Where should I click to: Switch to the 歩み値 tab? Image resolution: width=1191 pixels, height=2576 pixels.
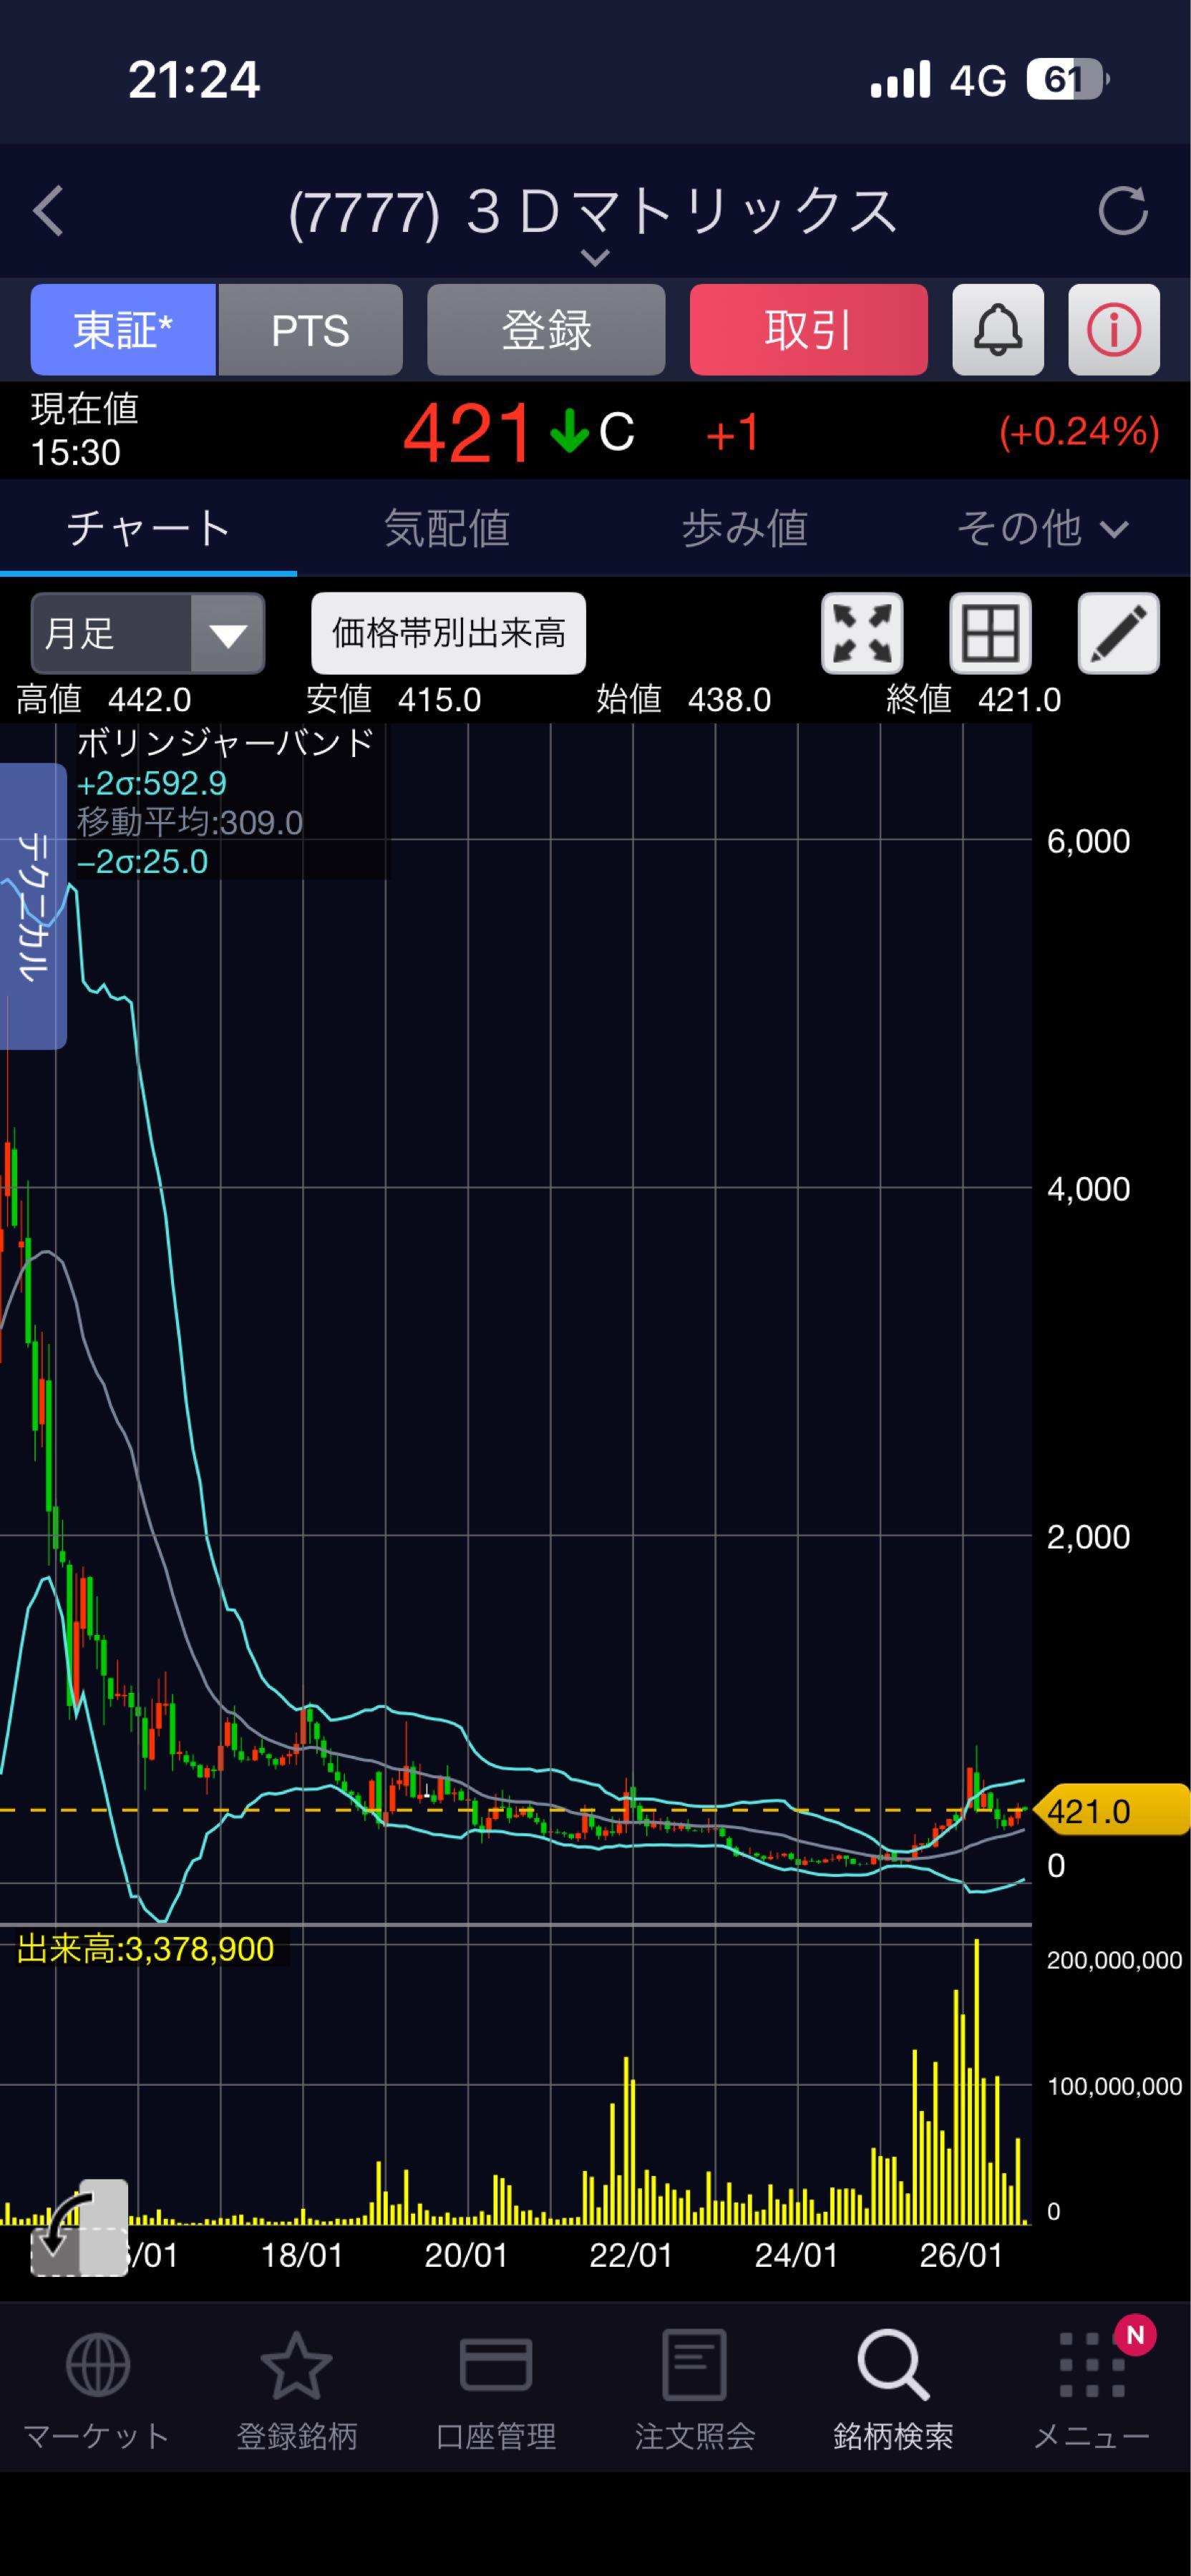pyautogui.click(x=744, y=528)
